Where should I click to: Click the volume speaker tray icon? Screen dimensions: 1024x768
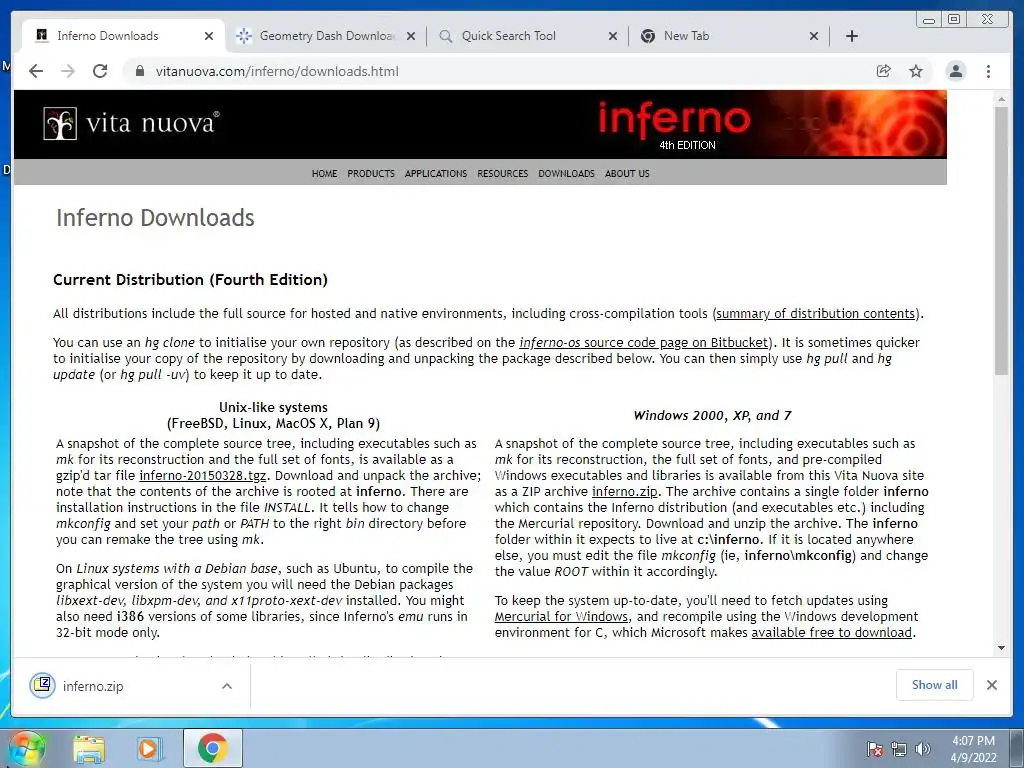click(x=922, y=749)
